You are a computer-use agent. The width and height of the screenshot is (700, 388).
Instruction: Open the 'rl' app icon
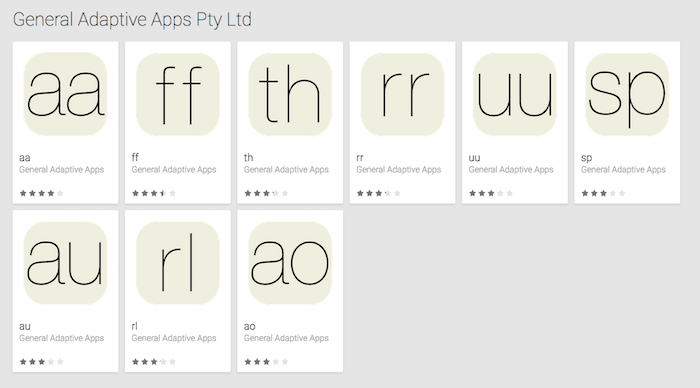[x=178, y=263]
